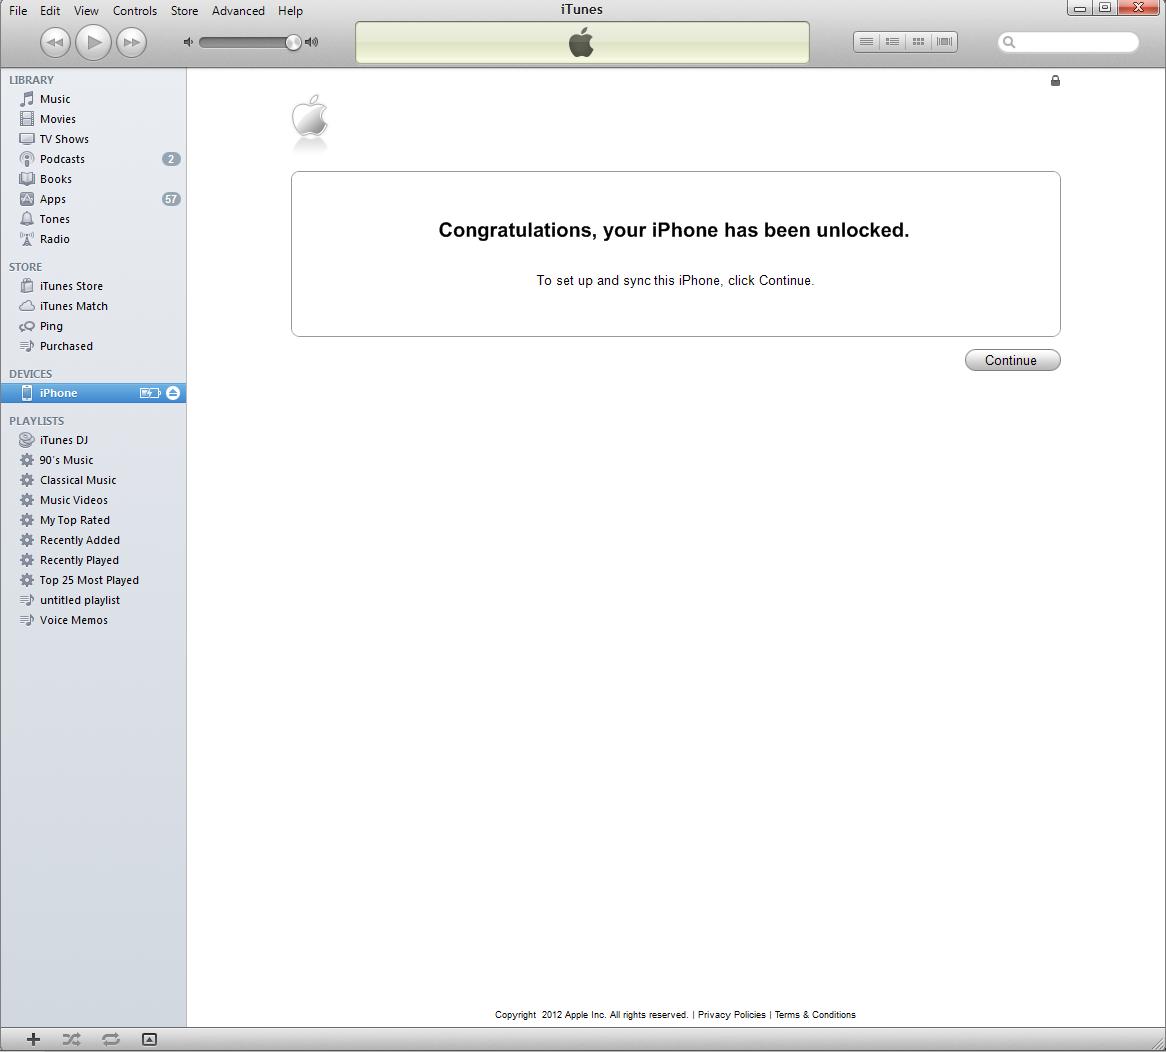Open the TV Shows library
1166x1052 pixels.
(93, 139)
